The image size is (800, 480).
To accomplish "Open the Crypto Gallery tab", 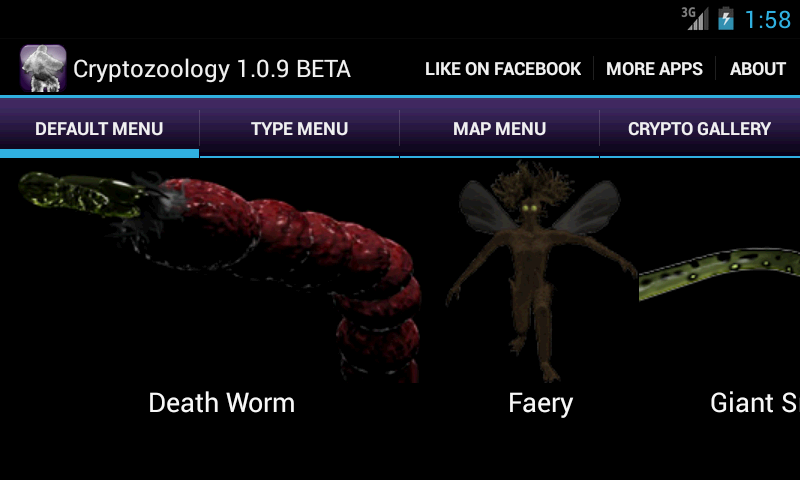I will pos(699,129).
